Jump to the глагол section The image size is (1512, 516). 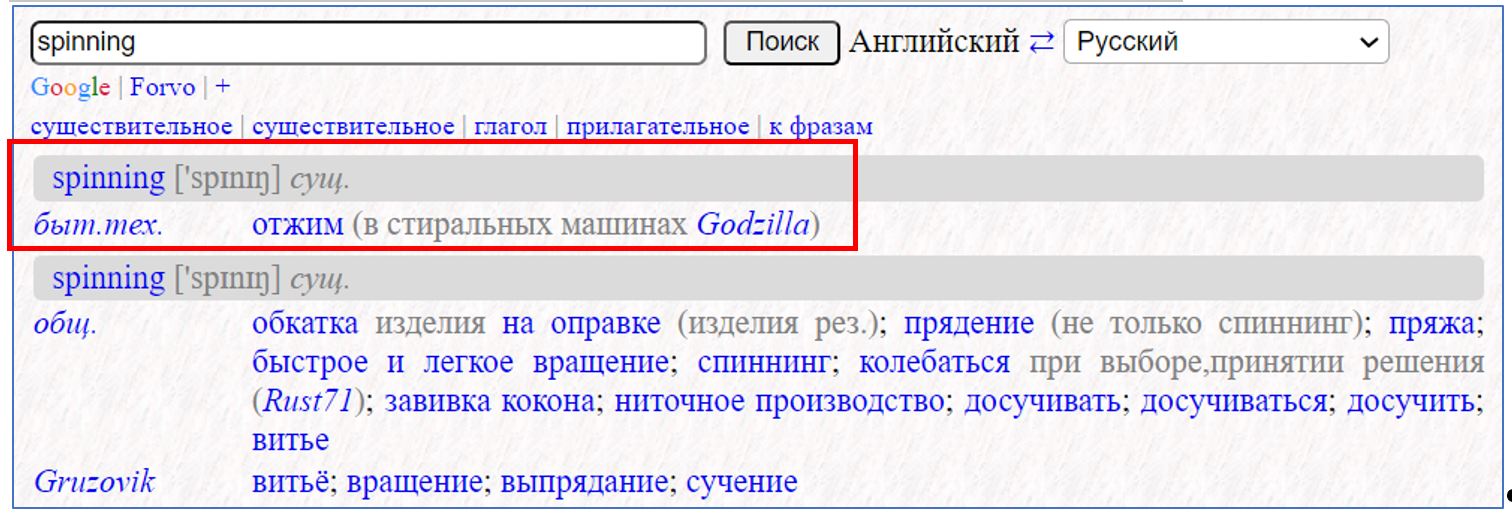pyautogui.click(x=510, y=127)
